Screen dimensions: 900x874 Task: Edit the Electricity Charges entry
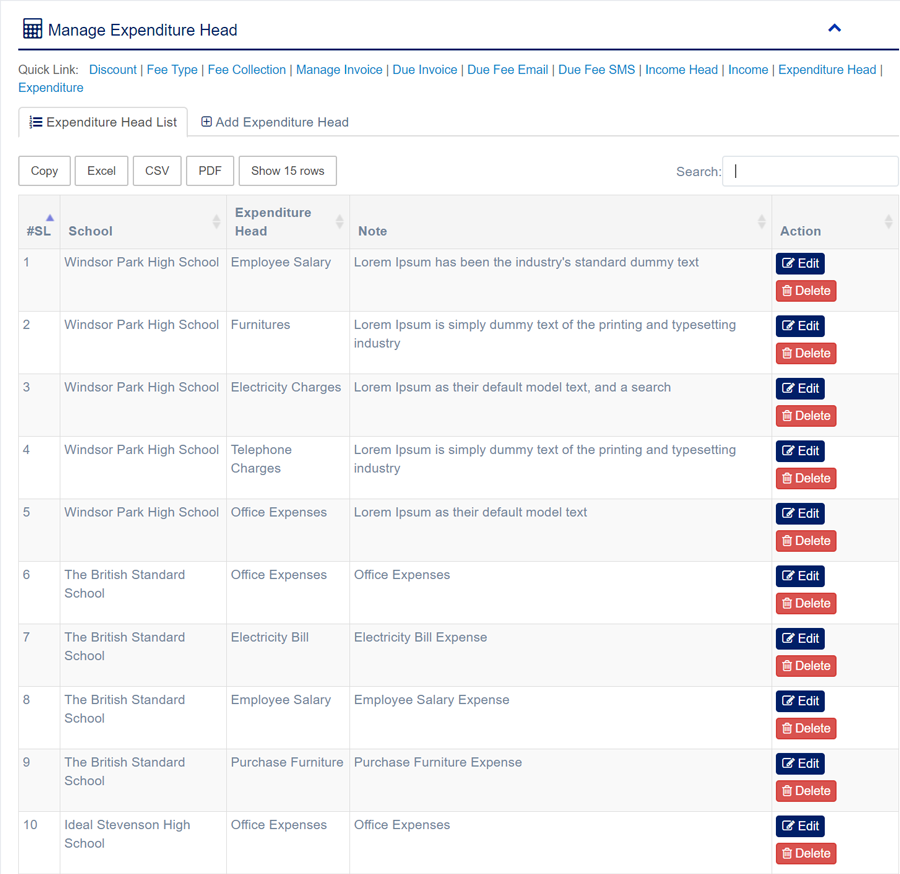(800, 389)
